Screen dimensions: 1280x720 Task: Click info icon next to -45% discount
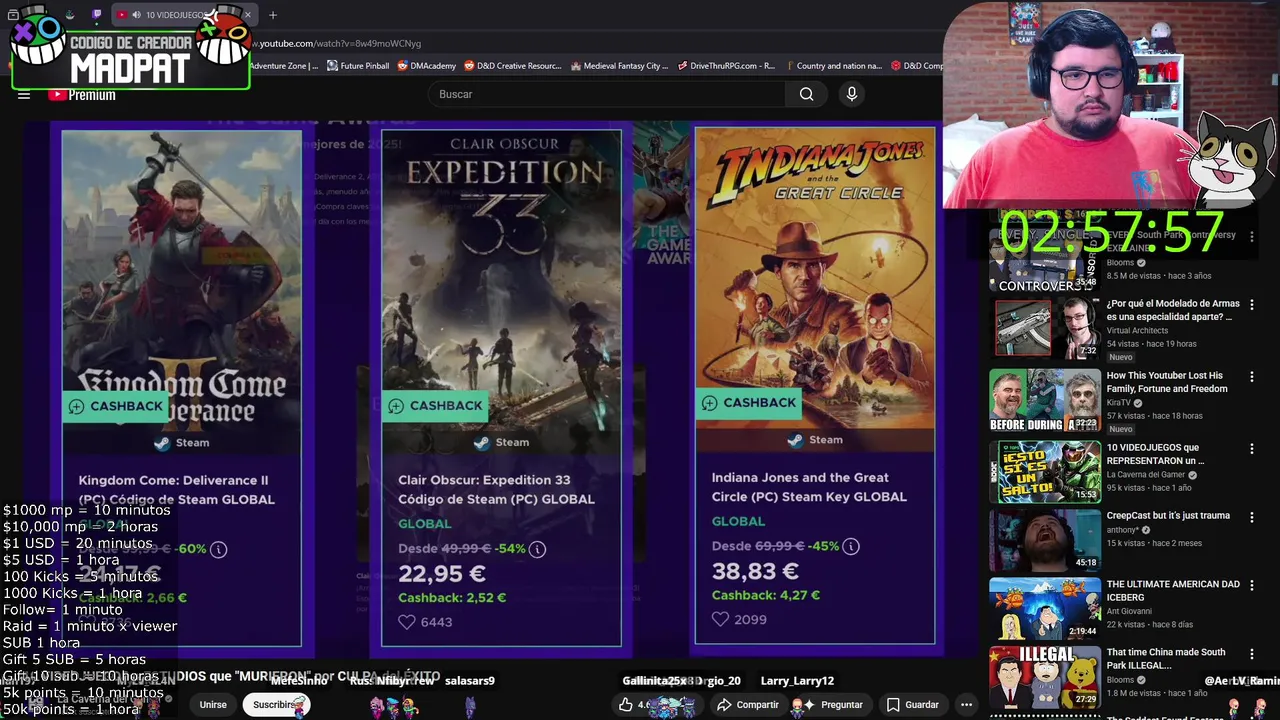[850, 546]
